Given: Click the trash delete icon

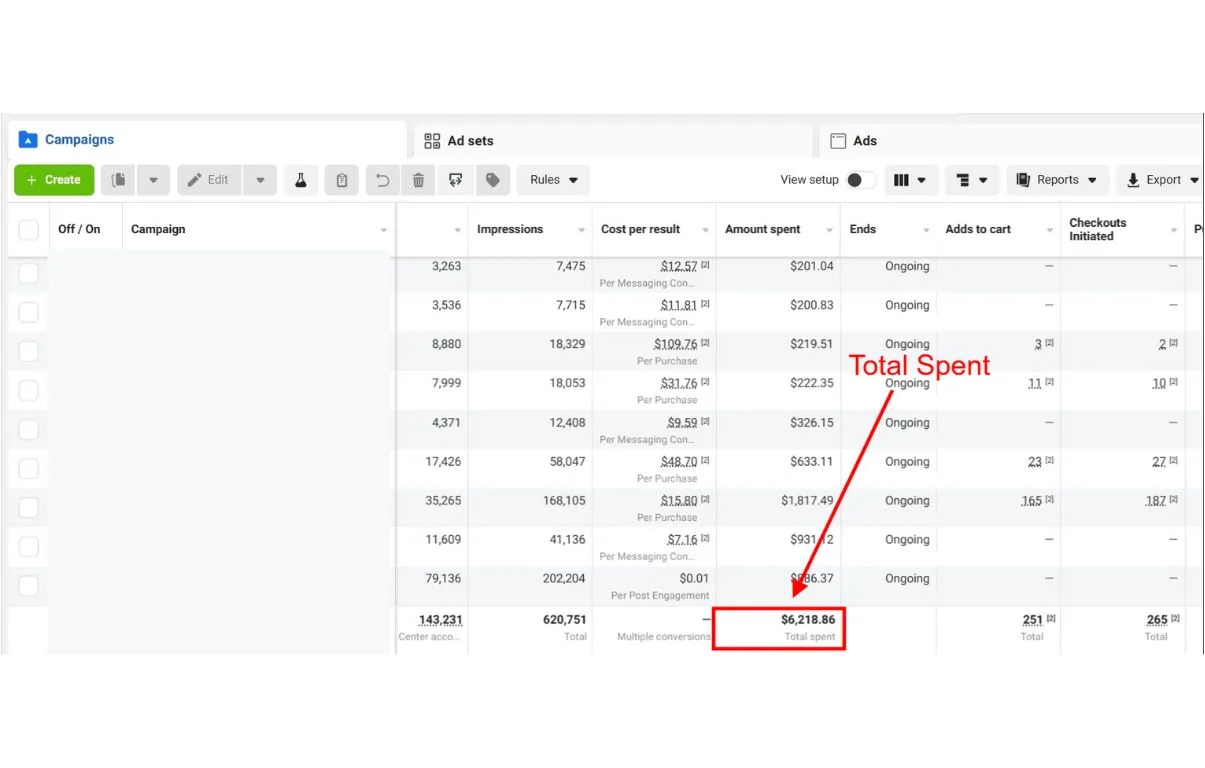Looking at the screenshot, I should tap(419, 180).
